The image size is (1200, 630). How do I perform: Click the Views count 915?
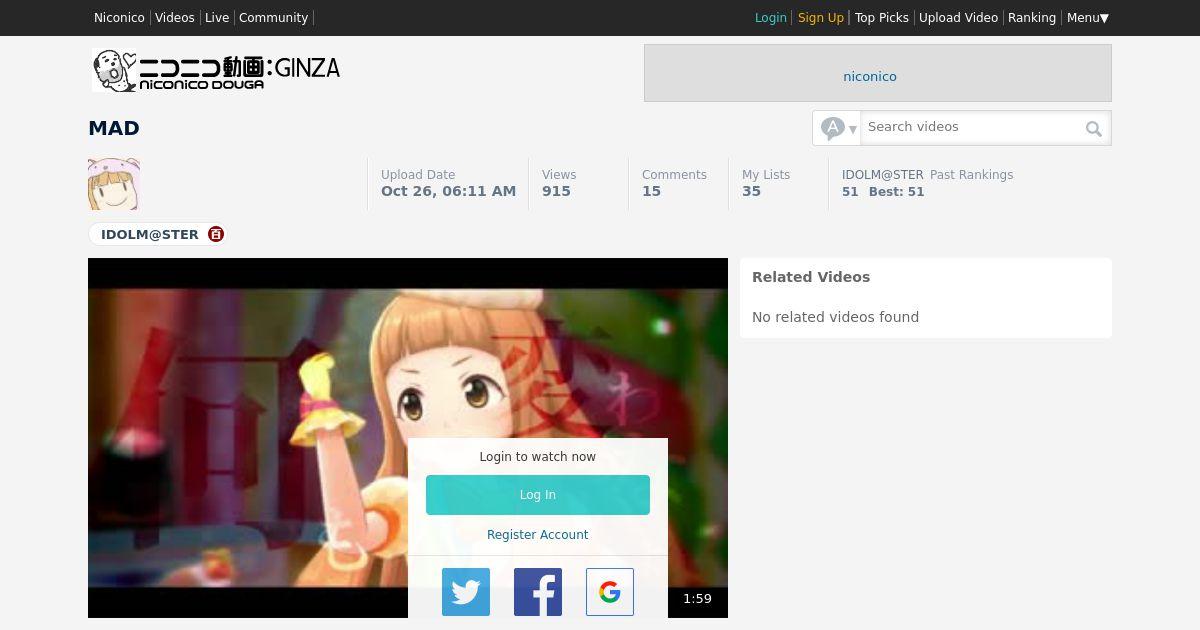(x=556, y=191)
